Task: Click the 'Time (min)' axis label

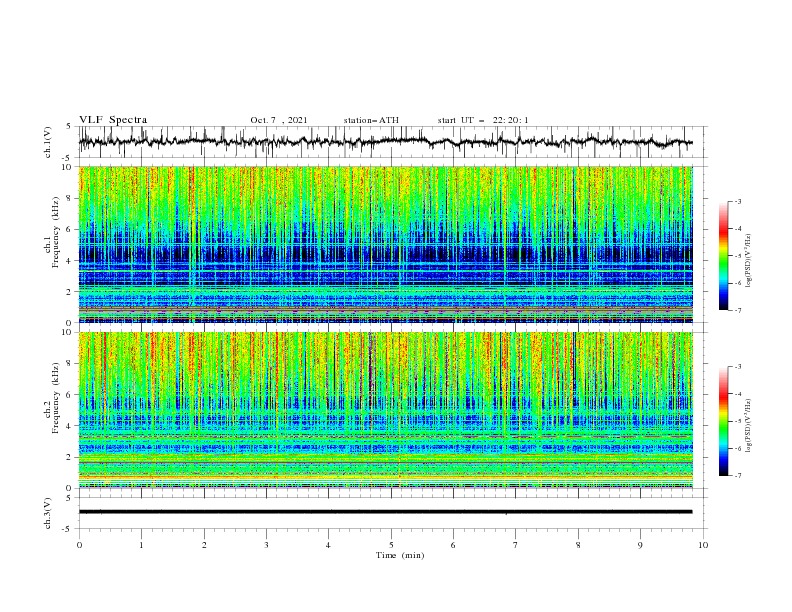Action: [400, 555]
